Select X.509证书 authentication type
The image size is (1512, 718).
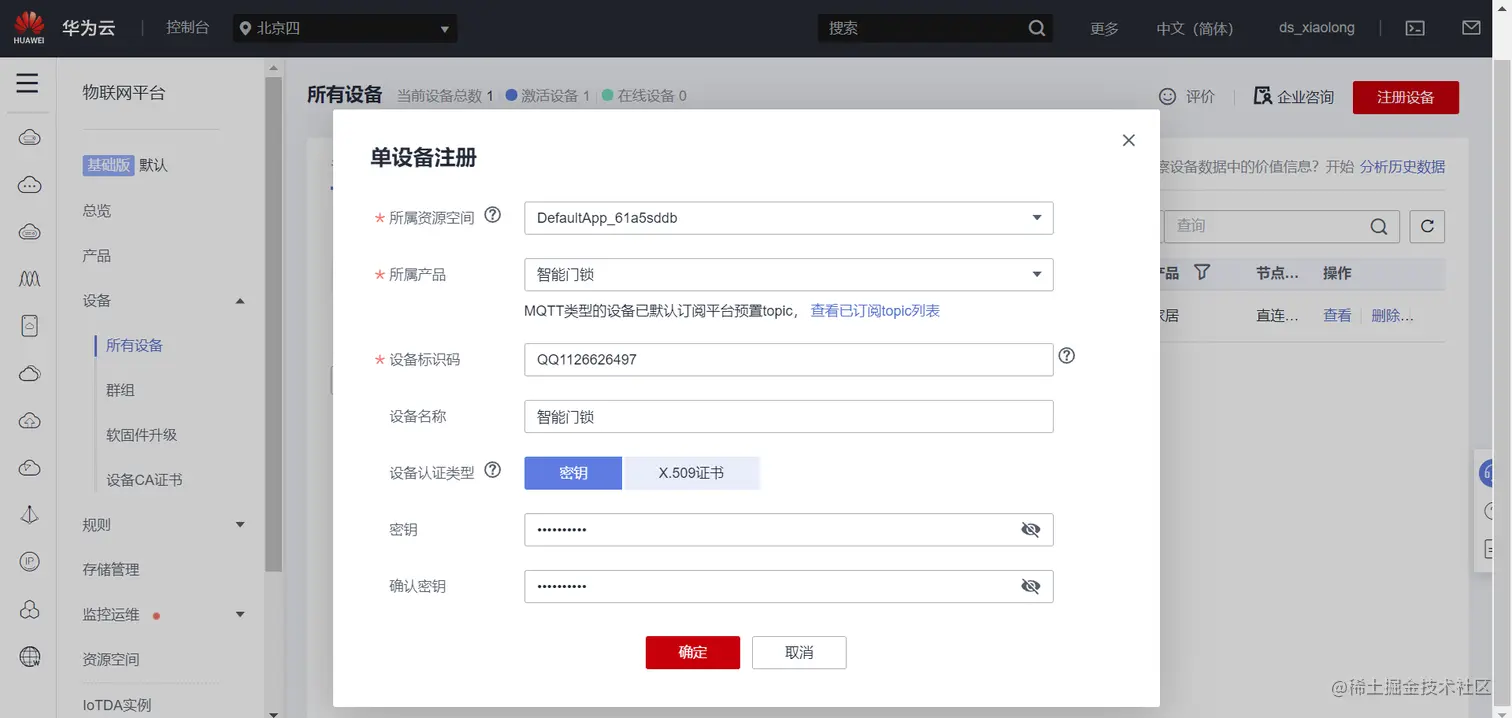tap(691, 473)
